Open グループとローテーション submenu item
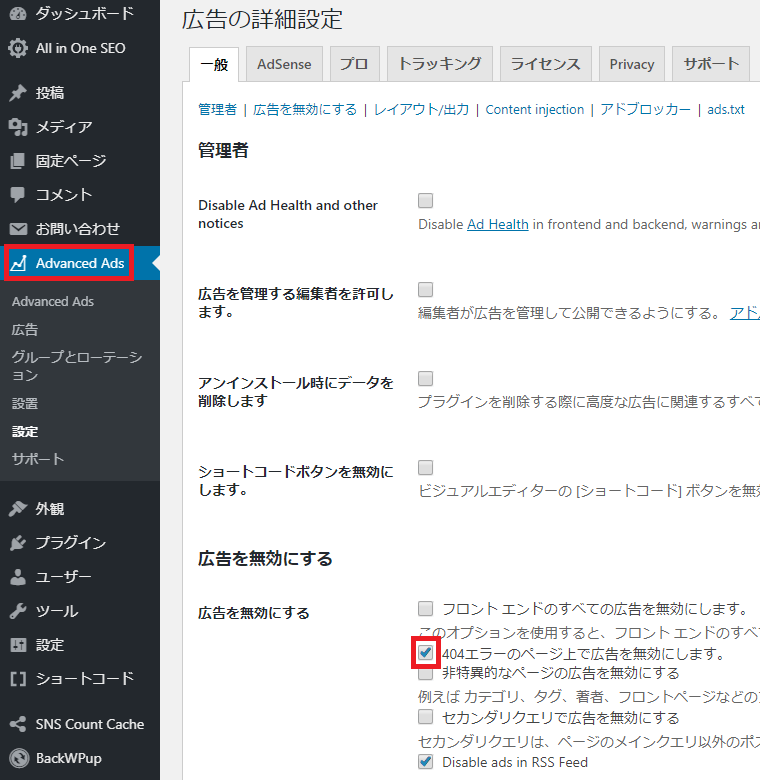760x780 pixels. (x=77, y=366)
